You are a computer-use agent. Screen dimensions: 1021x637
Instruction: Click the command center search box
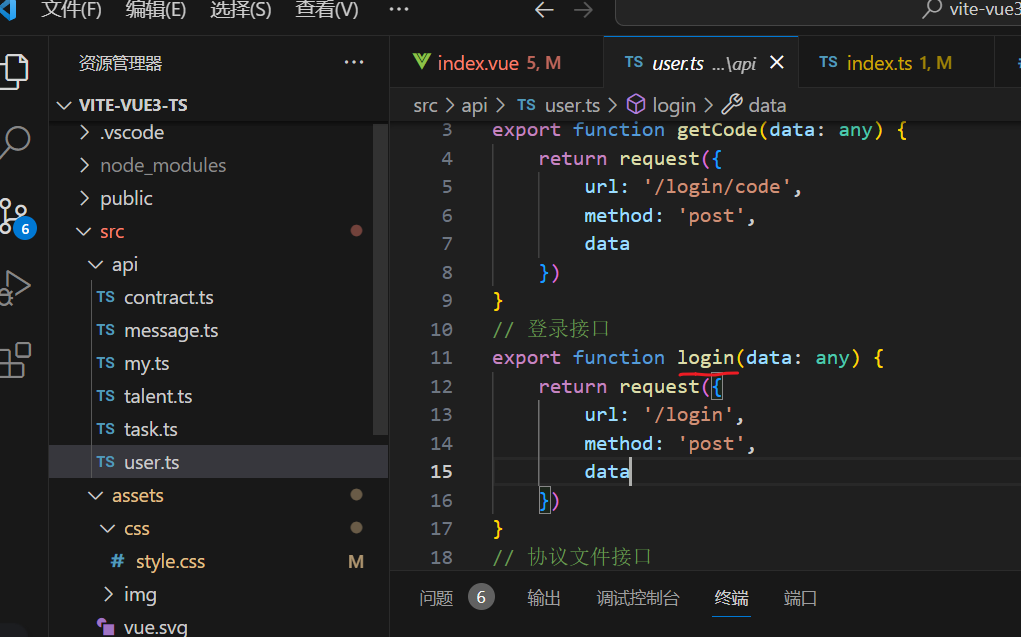(x=820, y=10)
